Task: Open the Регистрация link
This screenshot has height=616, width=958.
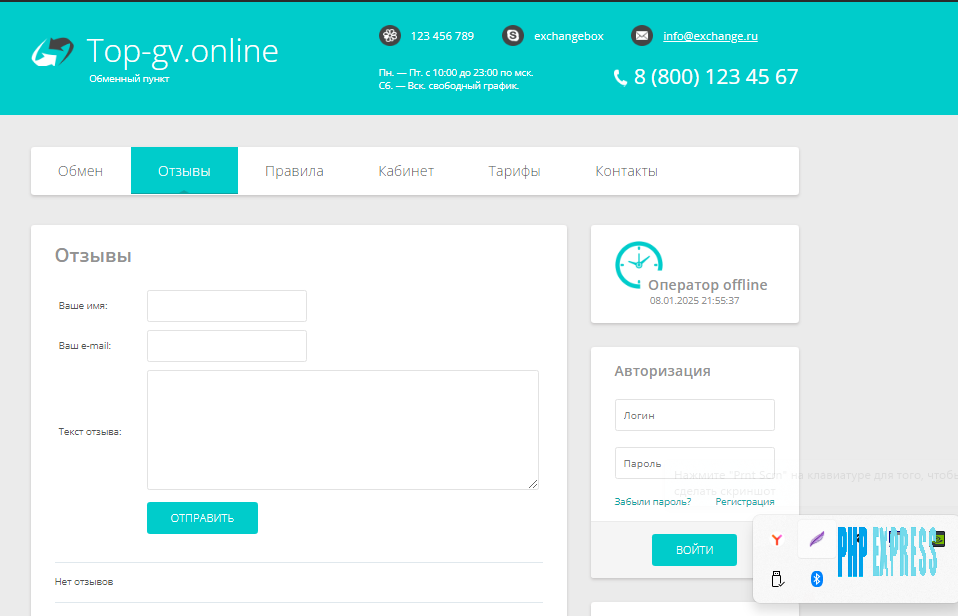Action: pos(745,502)
